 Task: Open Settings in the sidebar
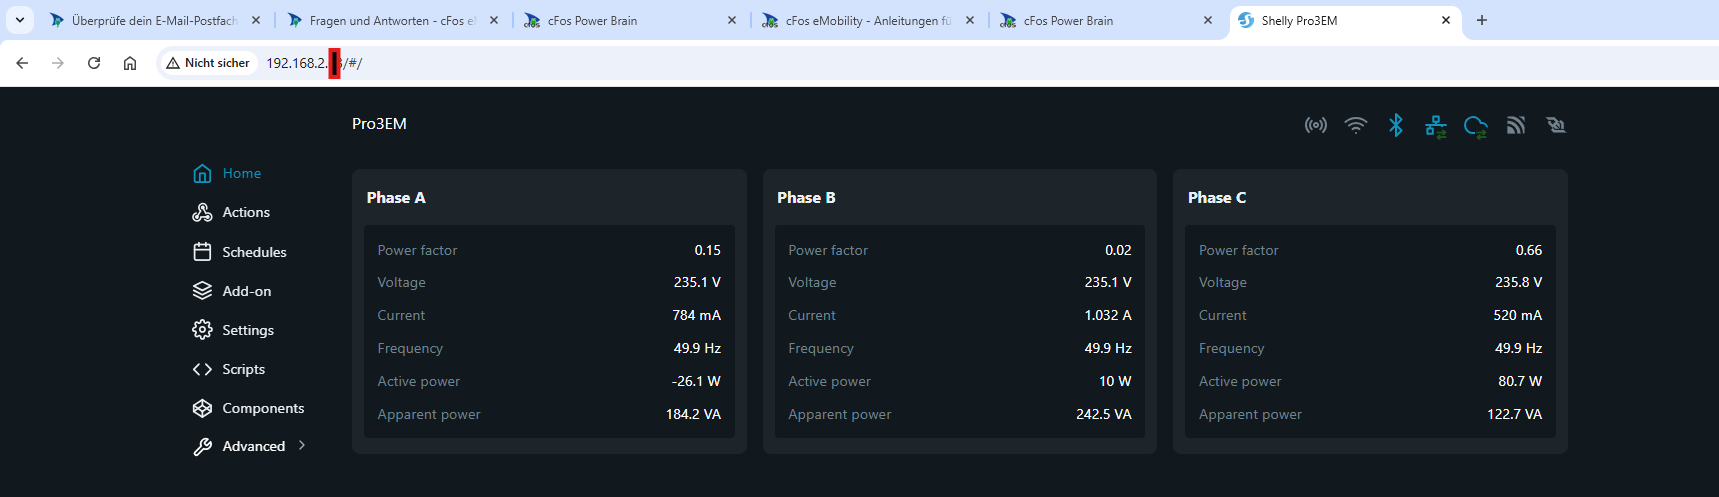coord(247,330)
